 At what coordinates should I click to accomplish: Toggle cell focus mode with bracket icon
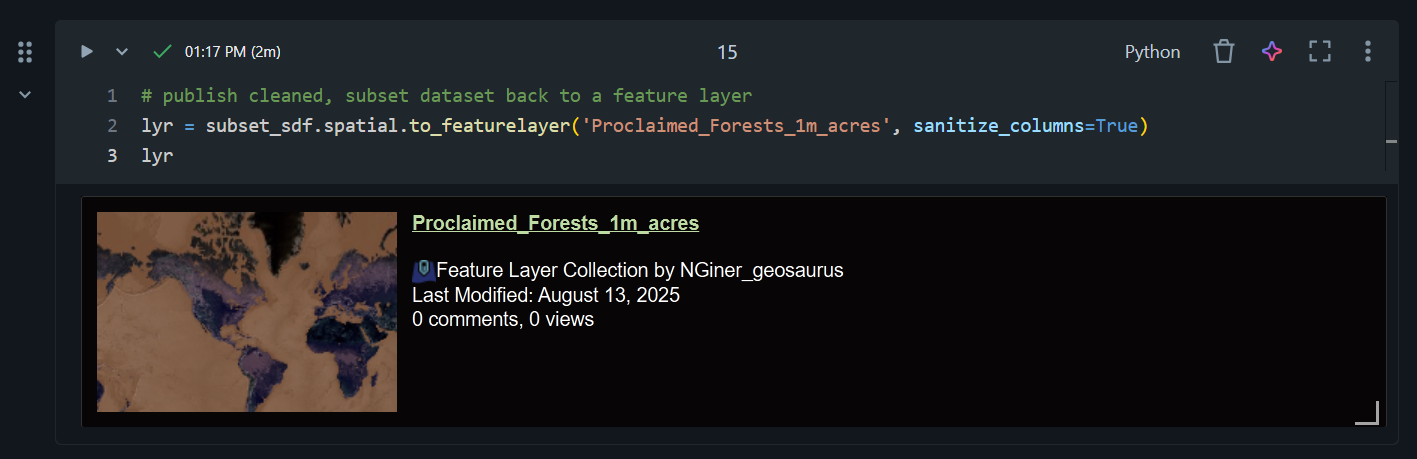[1320, 52]
